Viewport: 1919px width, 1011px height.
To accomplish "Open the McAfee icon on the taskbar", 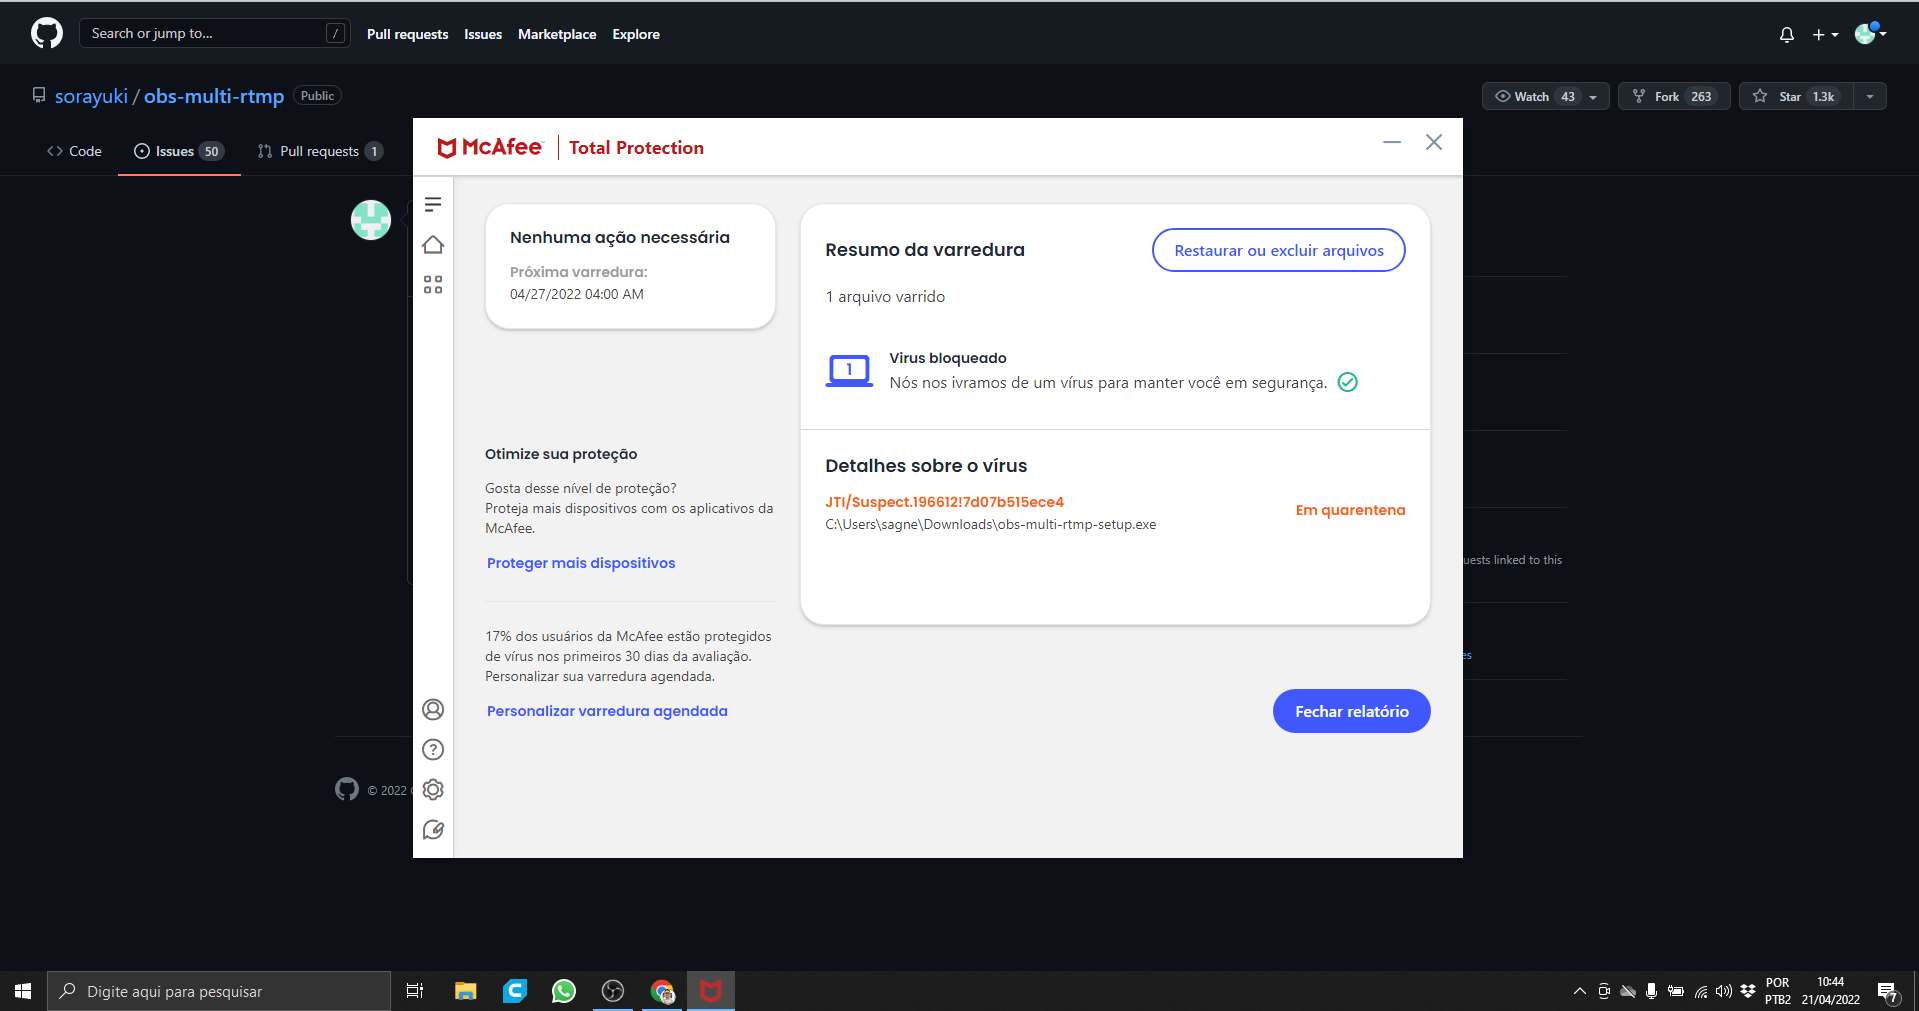I will [x=711, y=991].
